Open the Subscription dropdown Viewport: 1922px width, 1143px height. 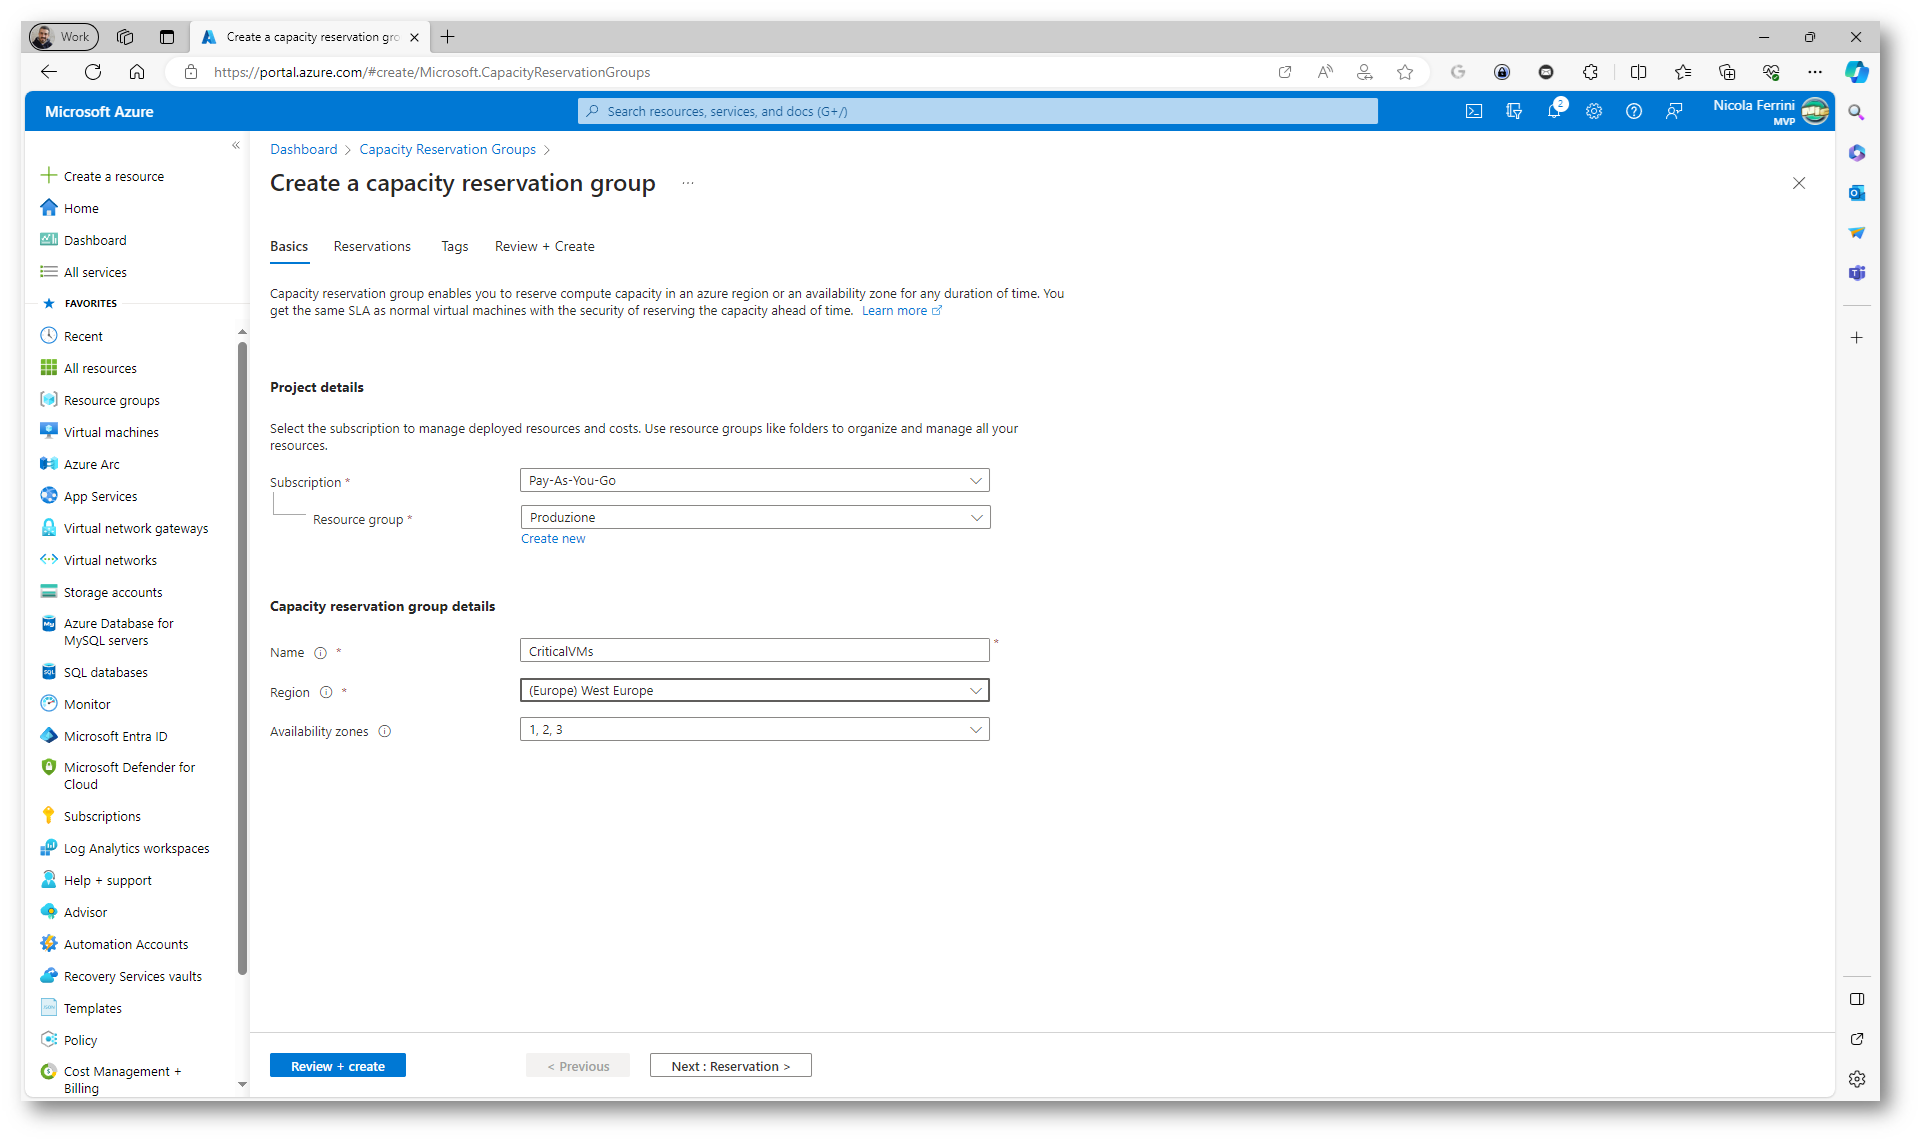point(755,480)
